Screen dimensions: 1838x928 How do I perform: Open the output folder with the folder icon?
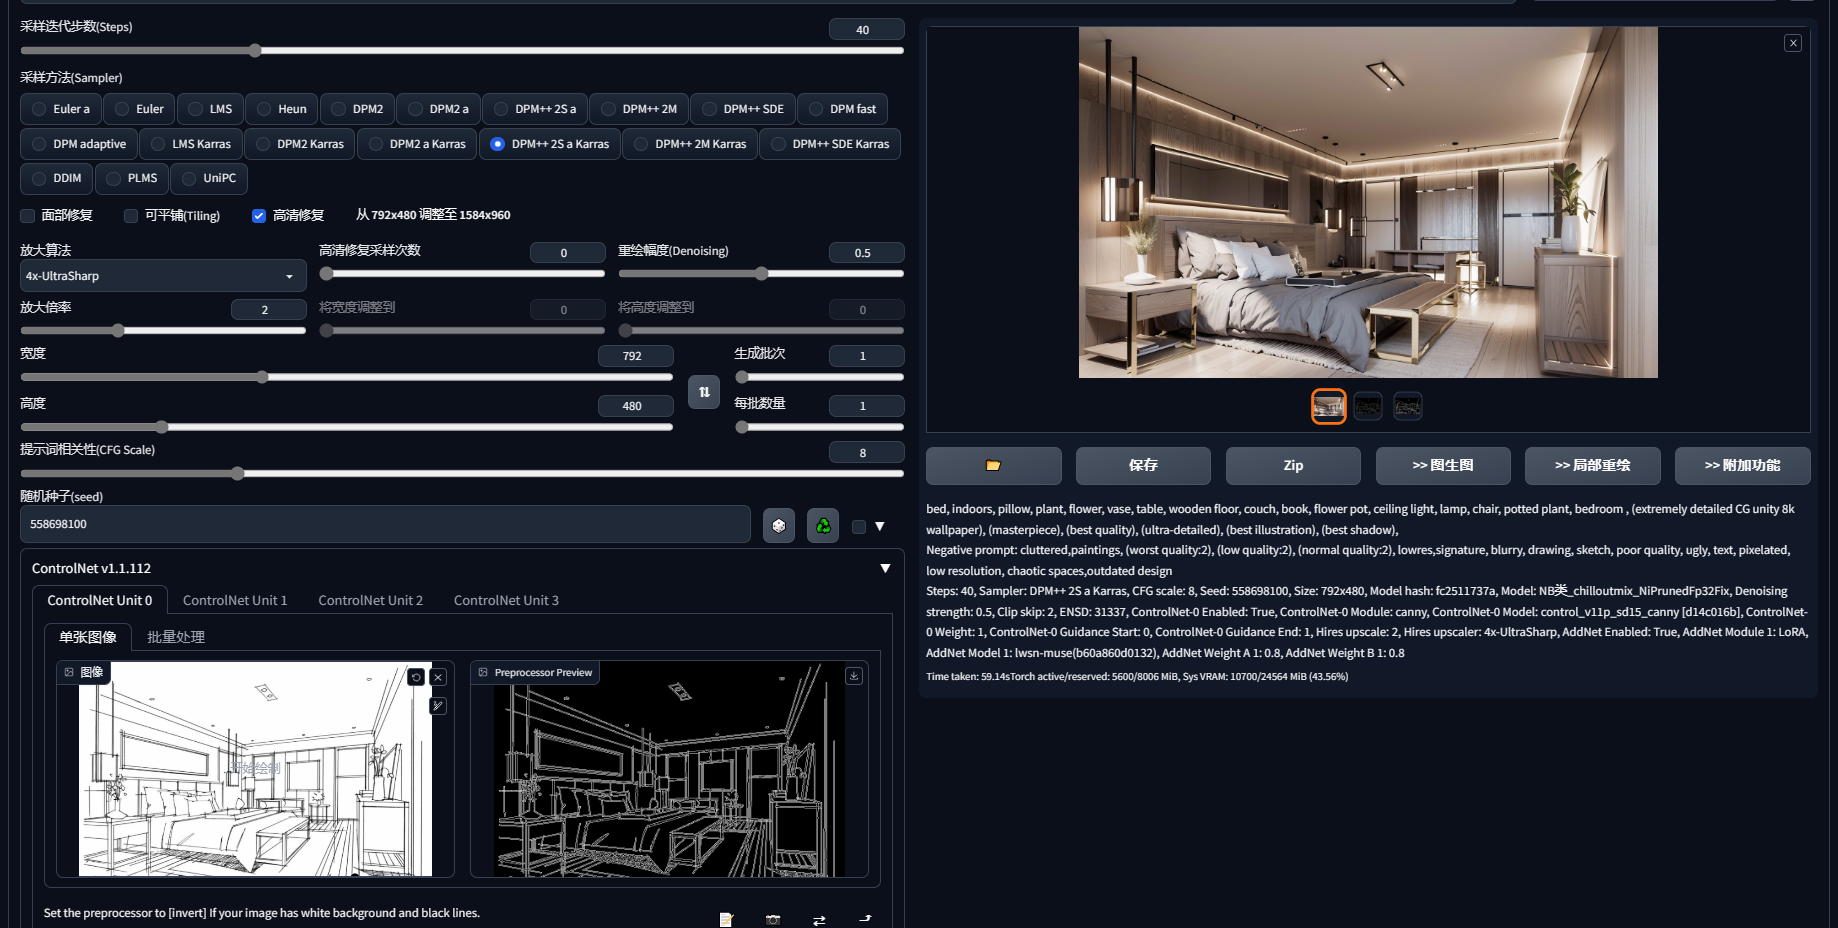click(993, 465)
